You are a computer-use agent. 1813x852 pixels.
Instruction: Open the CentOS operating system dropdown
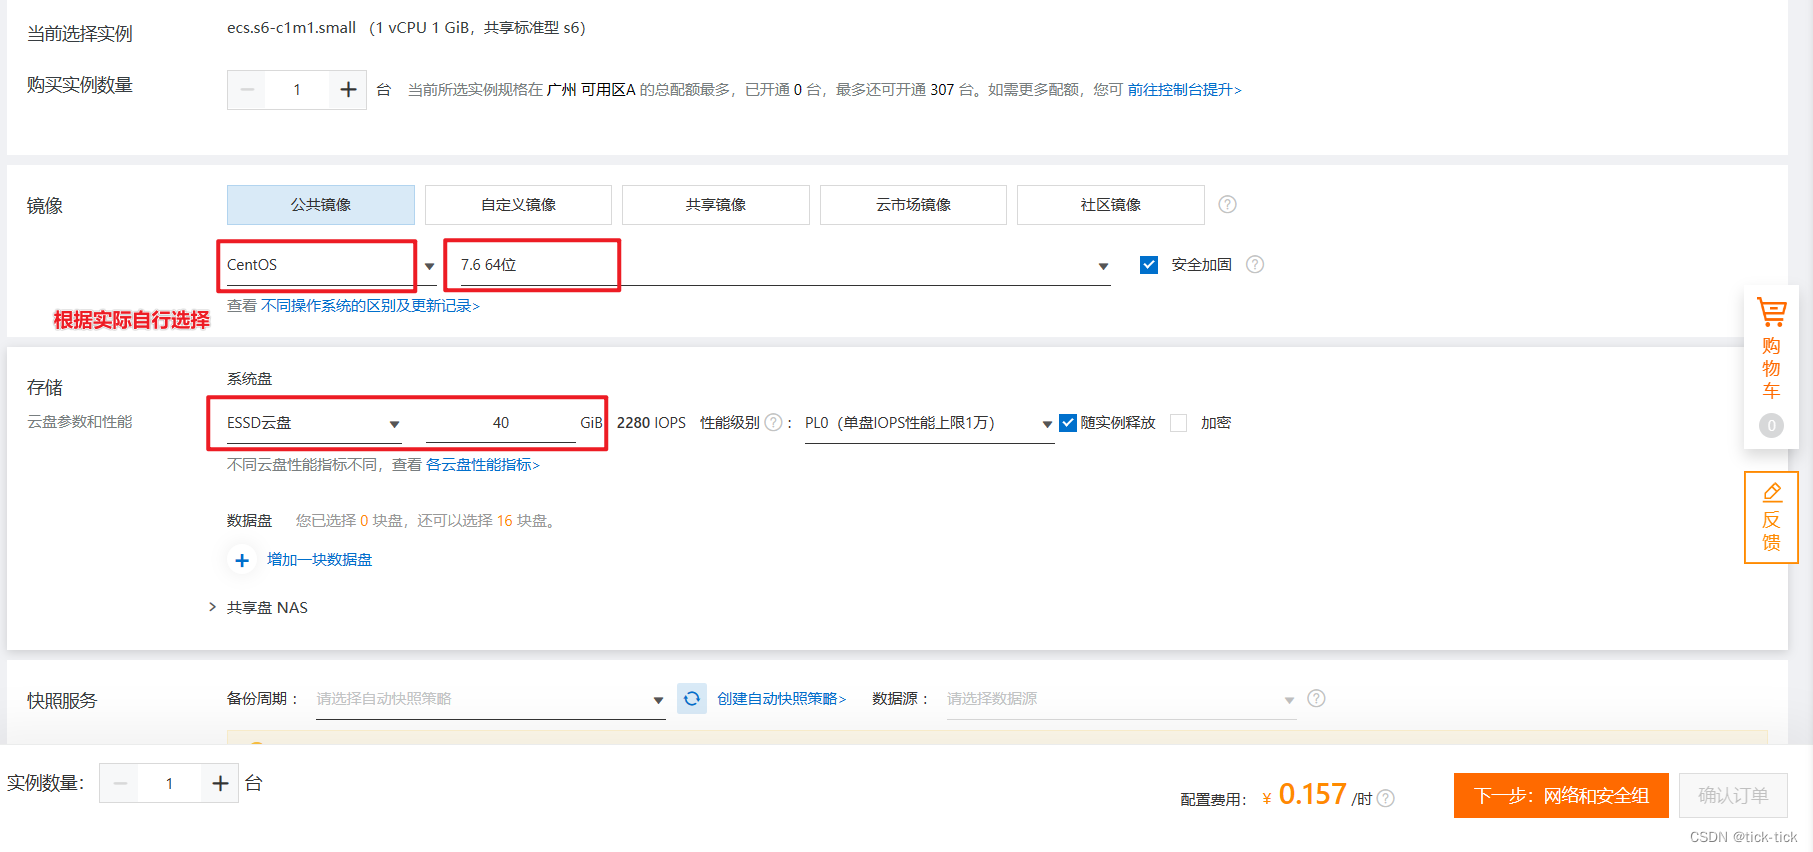[x=331, y=265]
